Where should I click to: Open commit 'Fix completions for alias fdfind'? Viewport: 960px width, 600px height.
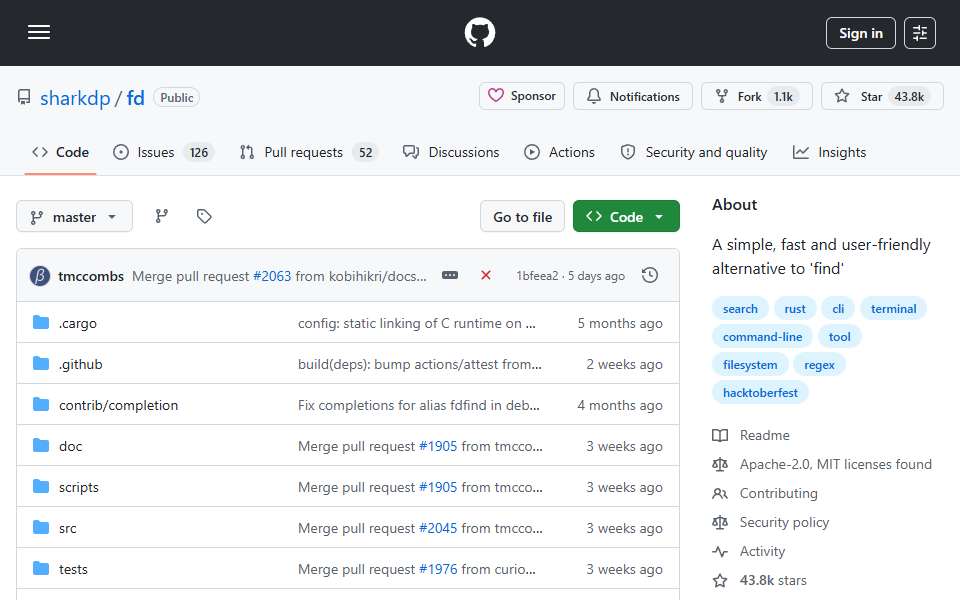coord(419,405)
